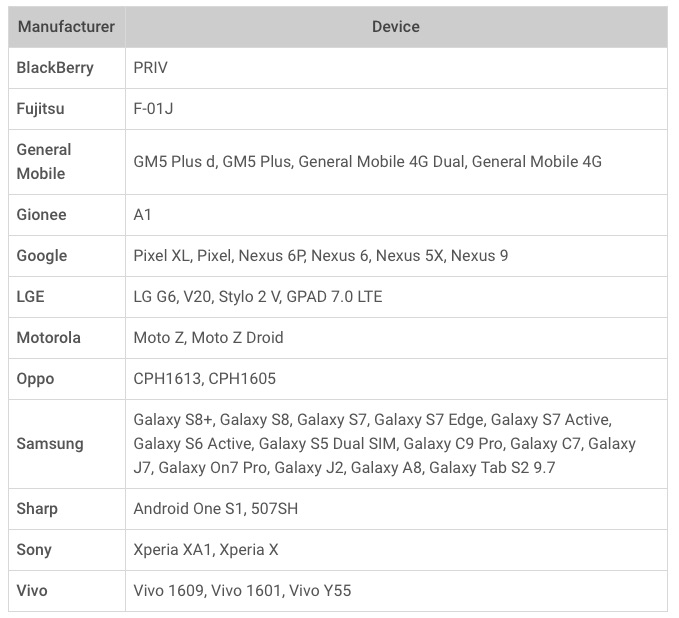This screenshot has height=618, width=679.
Task: Click the Device column header
Action: point(396,27)
